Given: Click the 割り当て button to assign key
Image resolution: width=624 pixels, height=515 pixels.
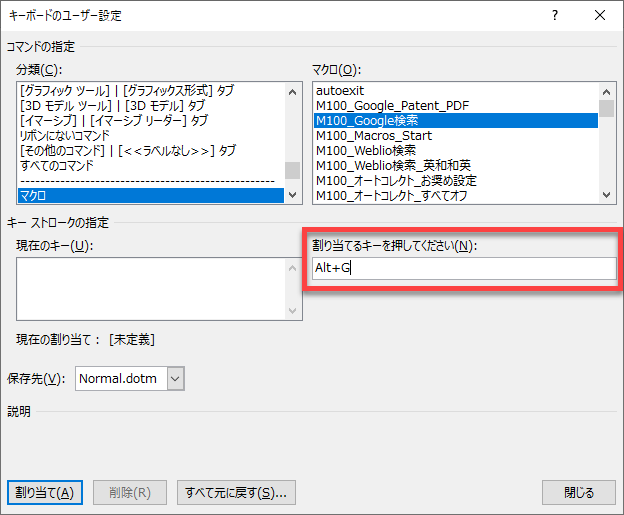Looking at the screenshot, I should click(44, 492).
